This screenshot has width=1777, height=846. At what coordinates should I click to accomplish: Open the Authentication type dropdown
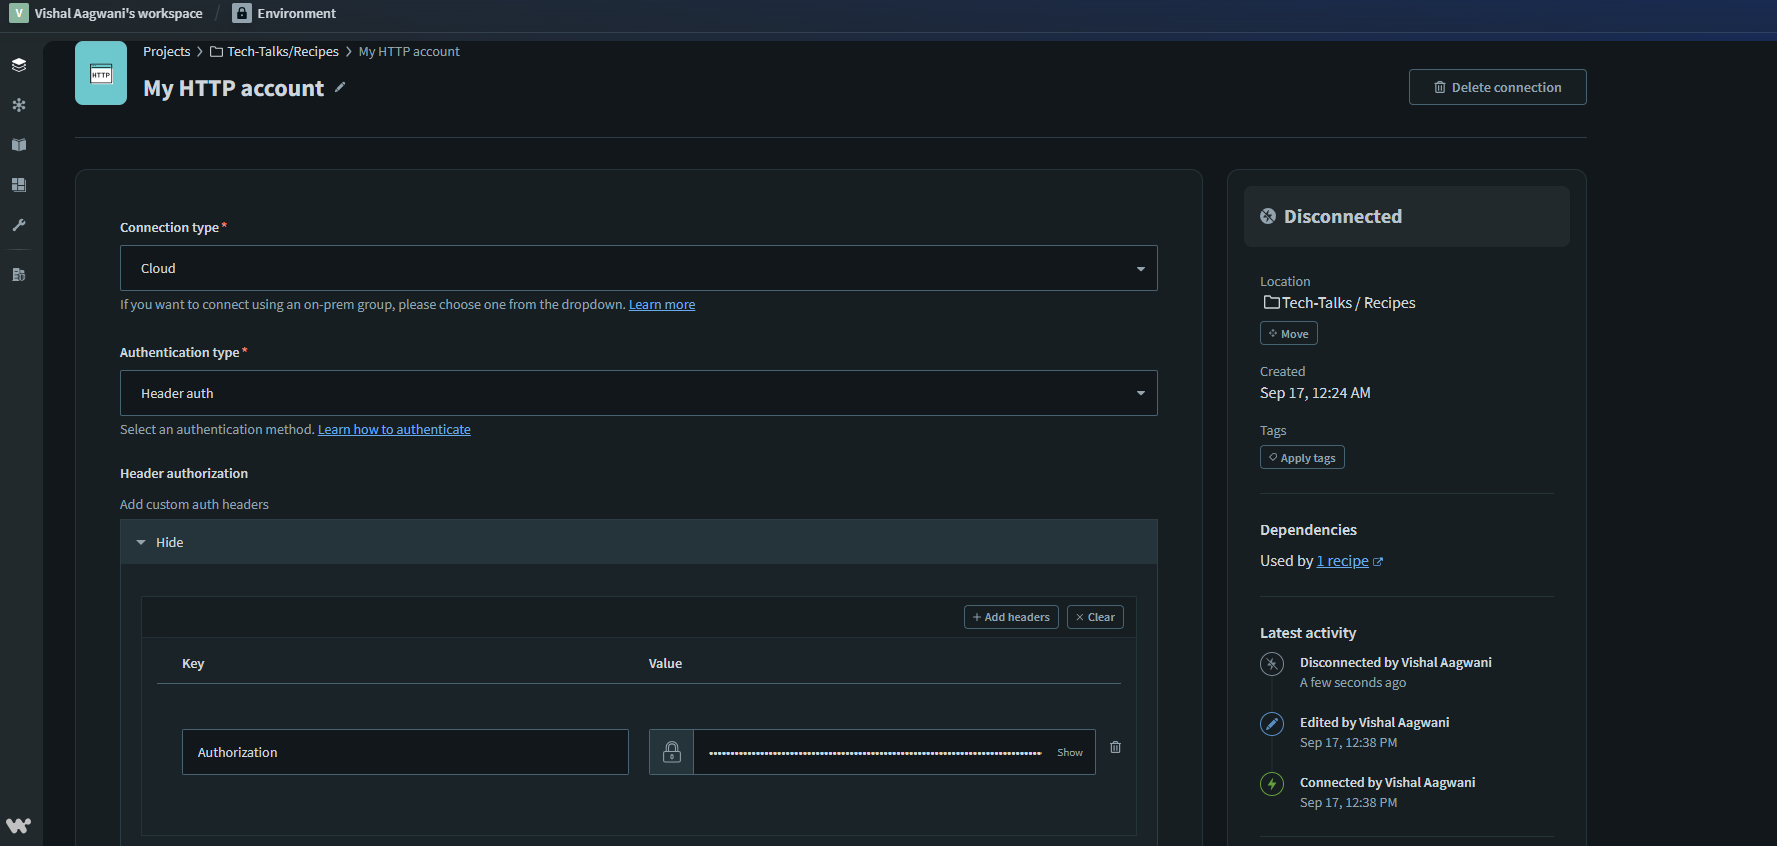638,393
